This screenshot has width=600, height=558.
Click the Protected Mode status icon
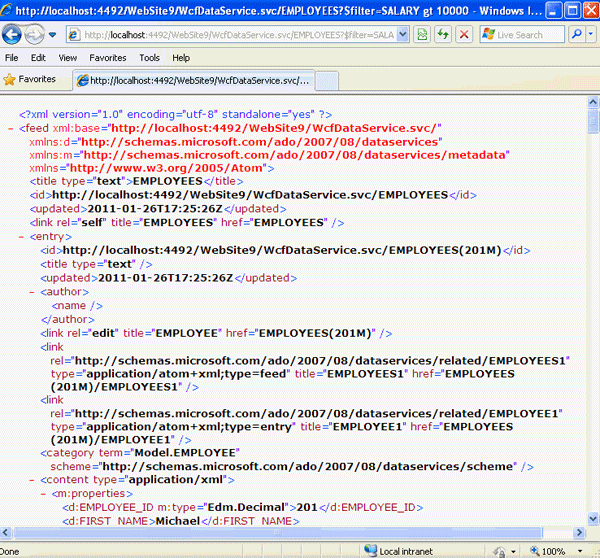(x=499, y=551)
